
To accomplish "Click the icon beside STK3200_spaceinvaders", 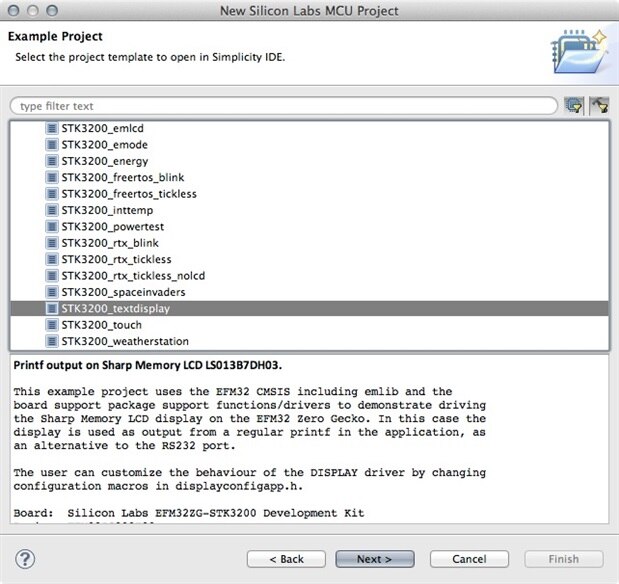I will coord(51,292).
